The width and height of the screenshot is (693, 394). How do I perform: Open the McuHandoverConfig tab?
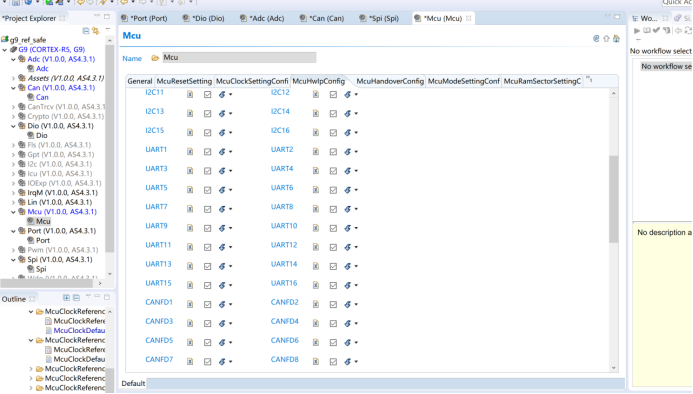coord(390,81)
